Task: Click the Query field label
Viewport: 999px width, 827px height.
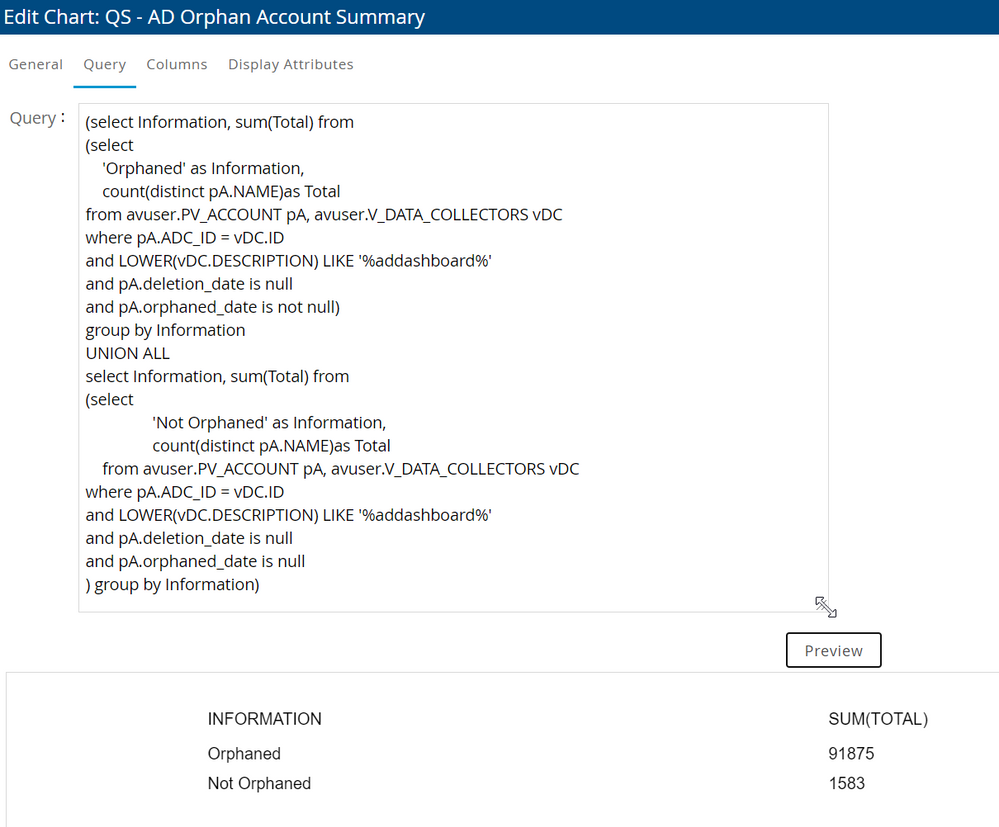Action: point(36,118)
